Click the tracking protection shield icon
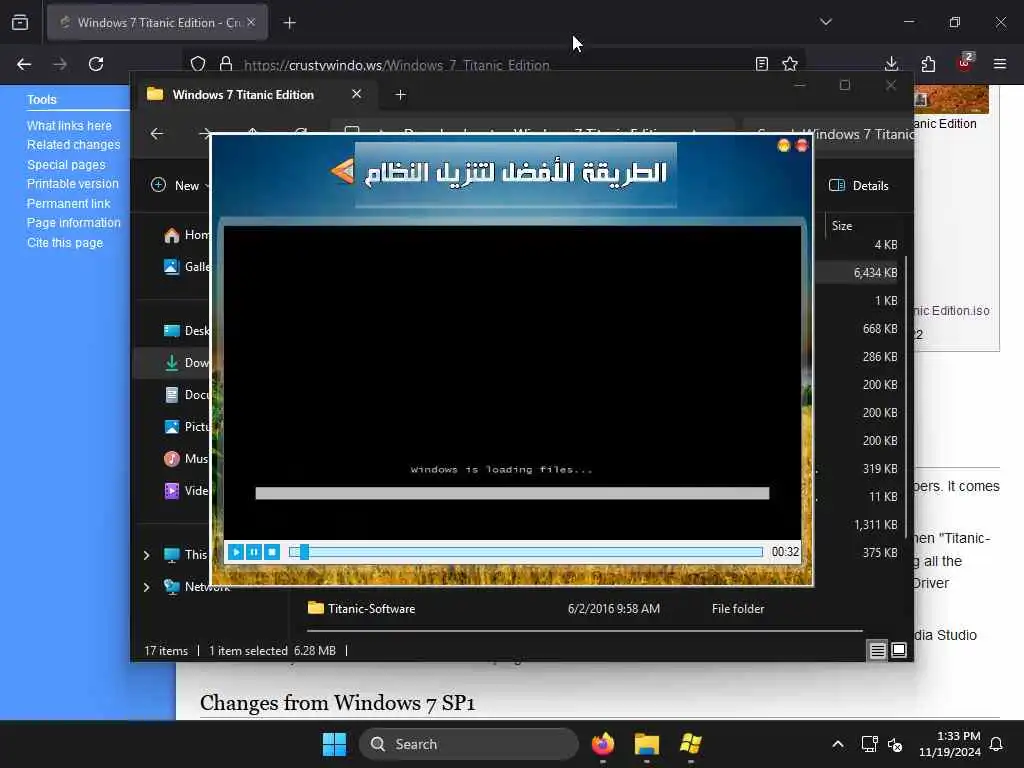 [198, 64]
